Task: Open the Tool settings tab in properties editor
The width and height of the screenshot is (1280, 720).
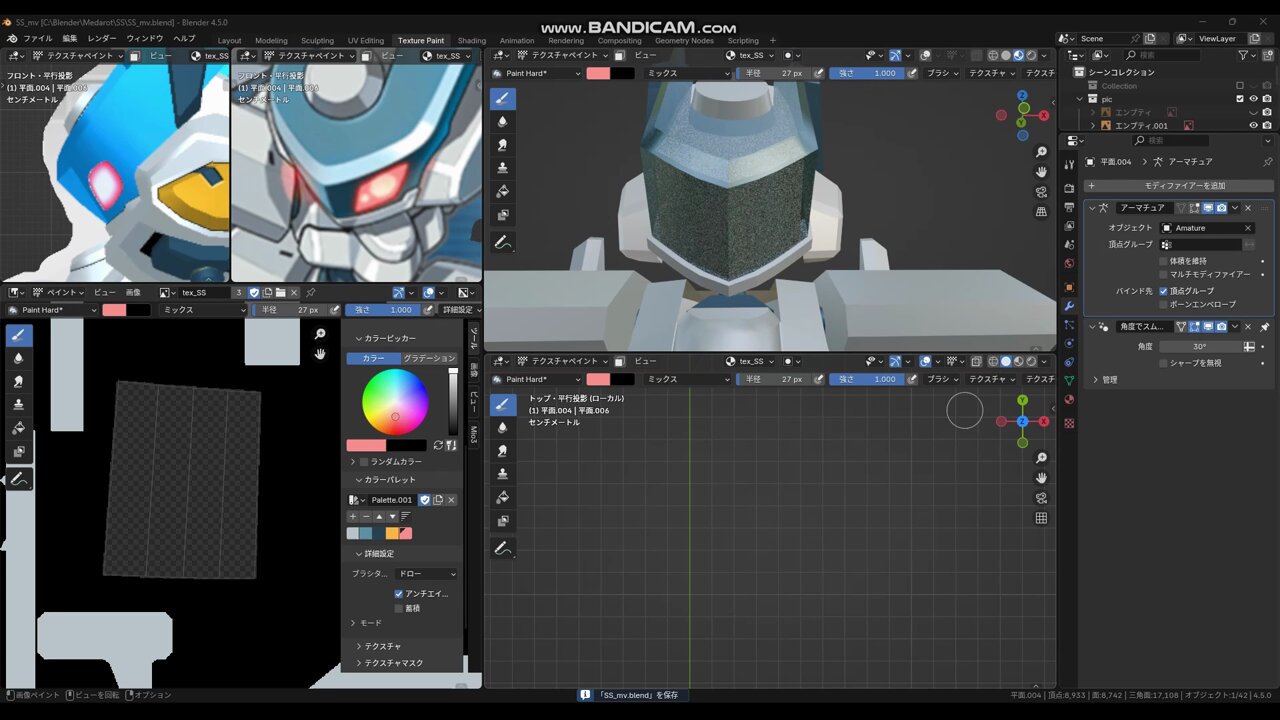Action: [x=1069, y=165]
